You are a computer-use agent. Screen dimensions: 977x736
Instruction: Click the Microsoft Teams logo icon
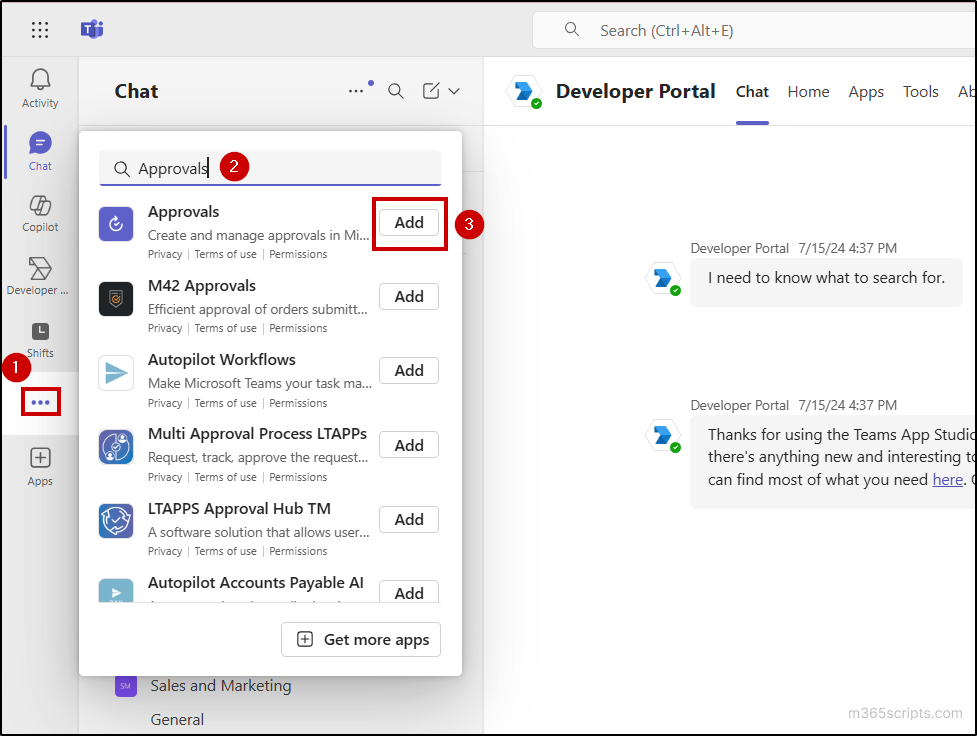[91, 30]
